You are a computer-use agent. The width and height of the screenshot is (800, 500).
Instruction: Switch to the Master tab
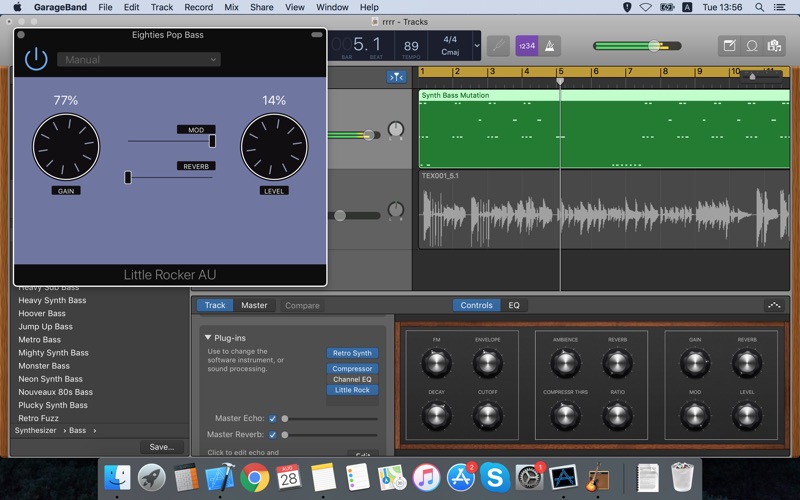tap(254, 305)
